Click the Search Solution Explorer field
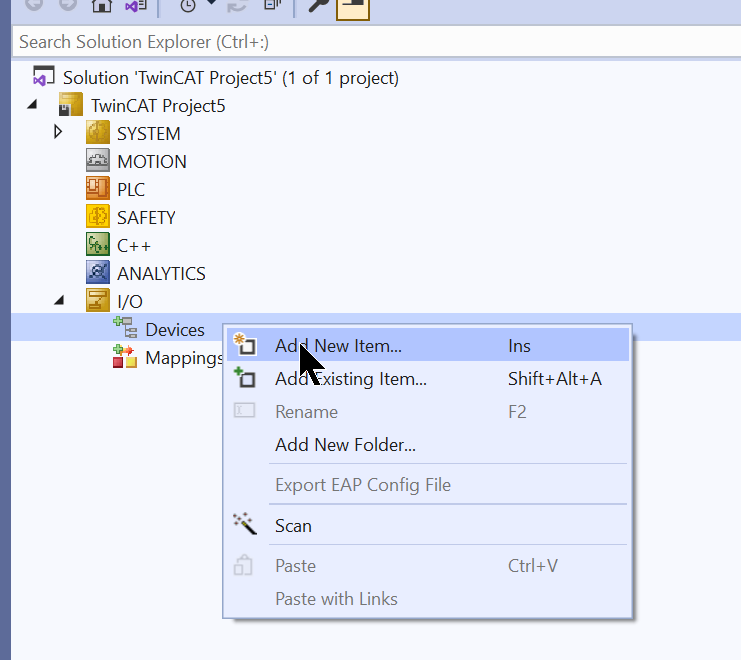 pyautogui.click(x=376, y=42)
